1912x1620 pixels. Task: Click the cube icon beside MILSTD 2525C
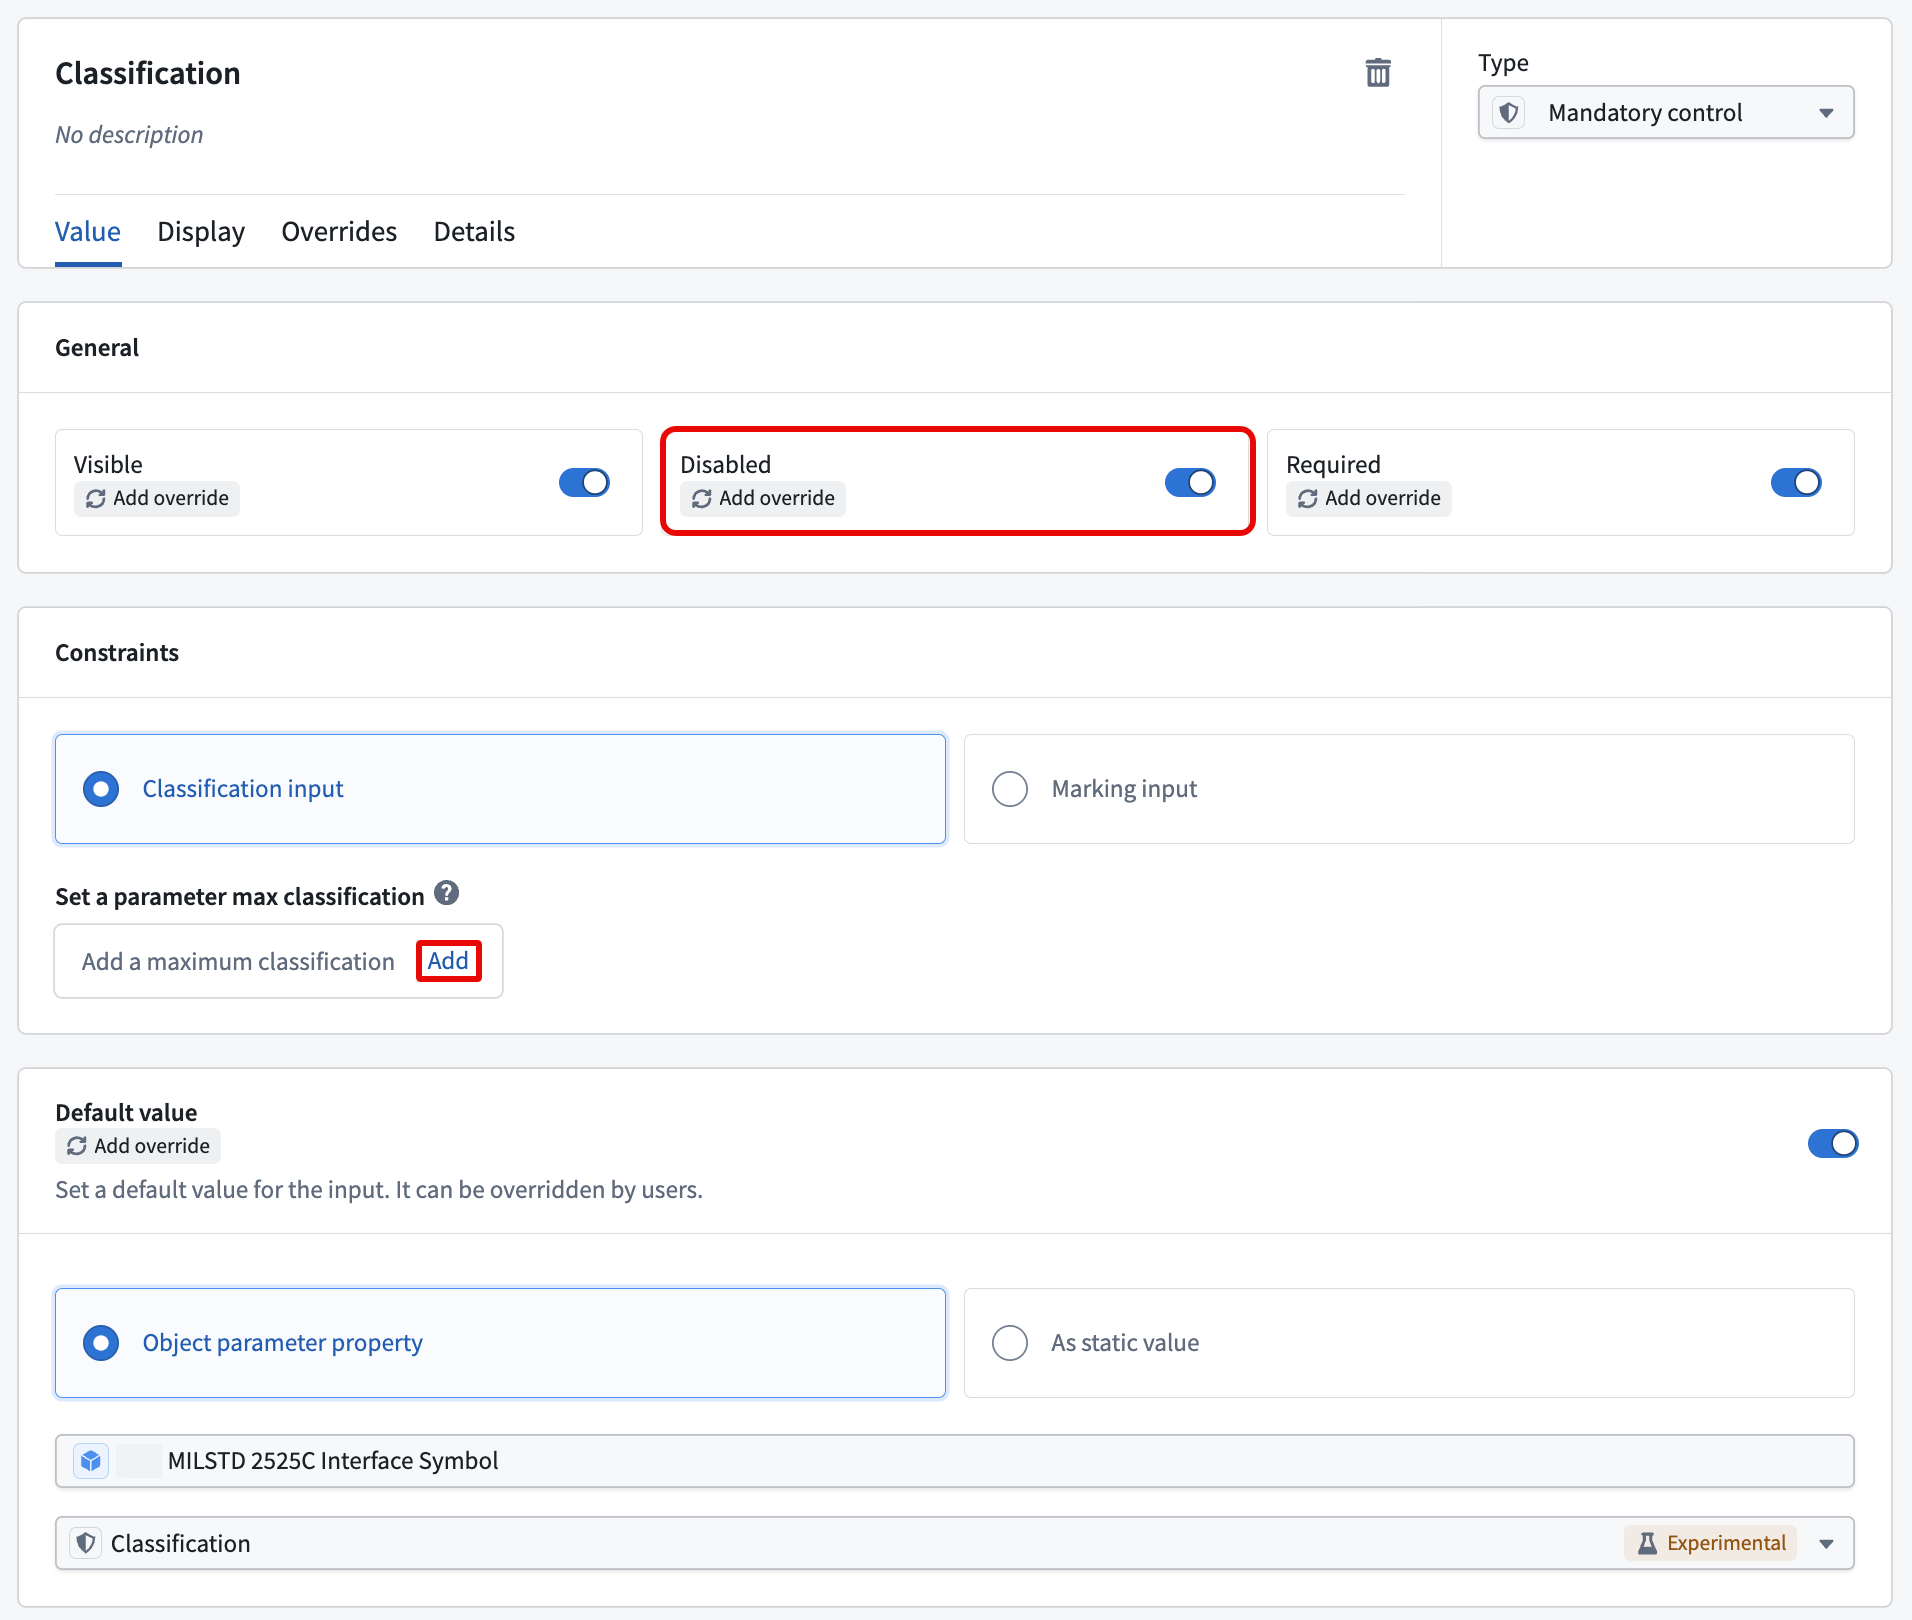point(91,1461)
